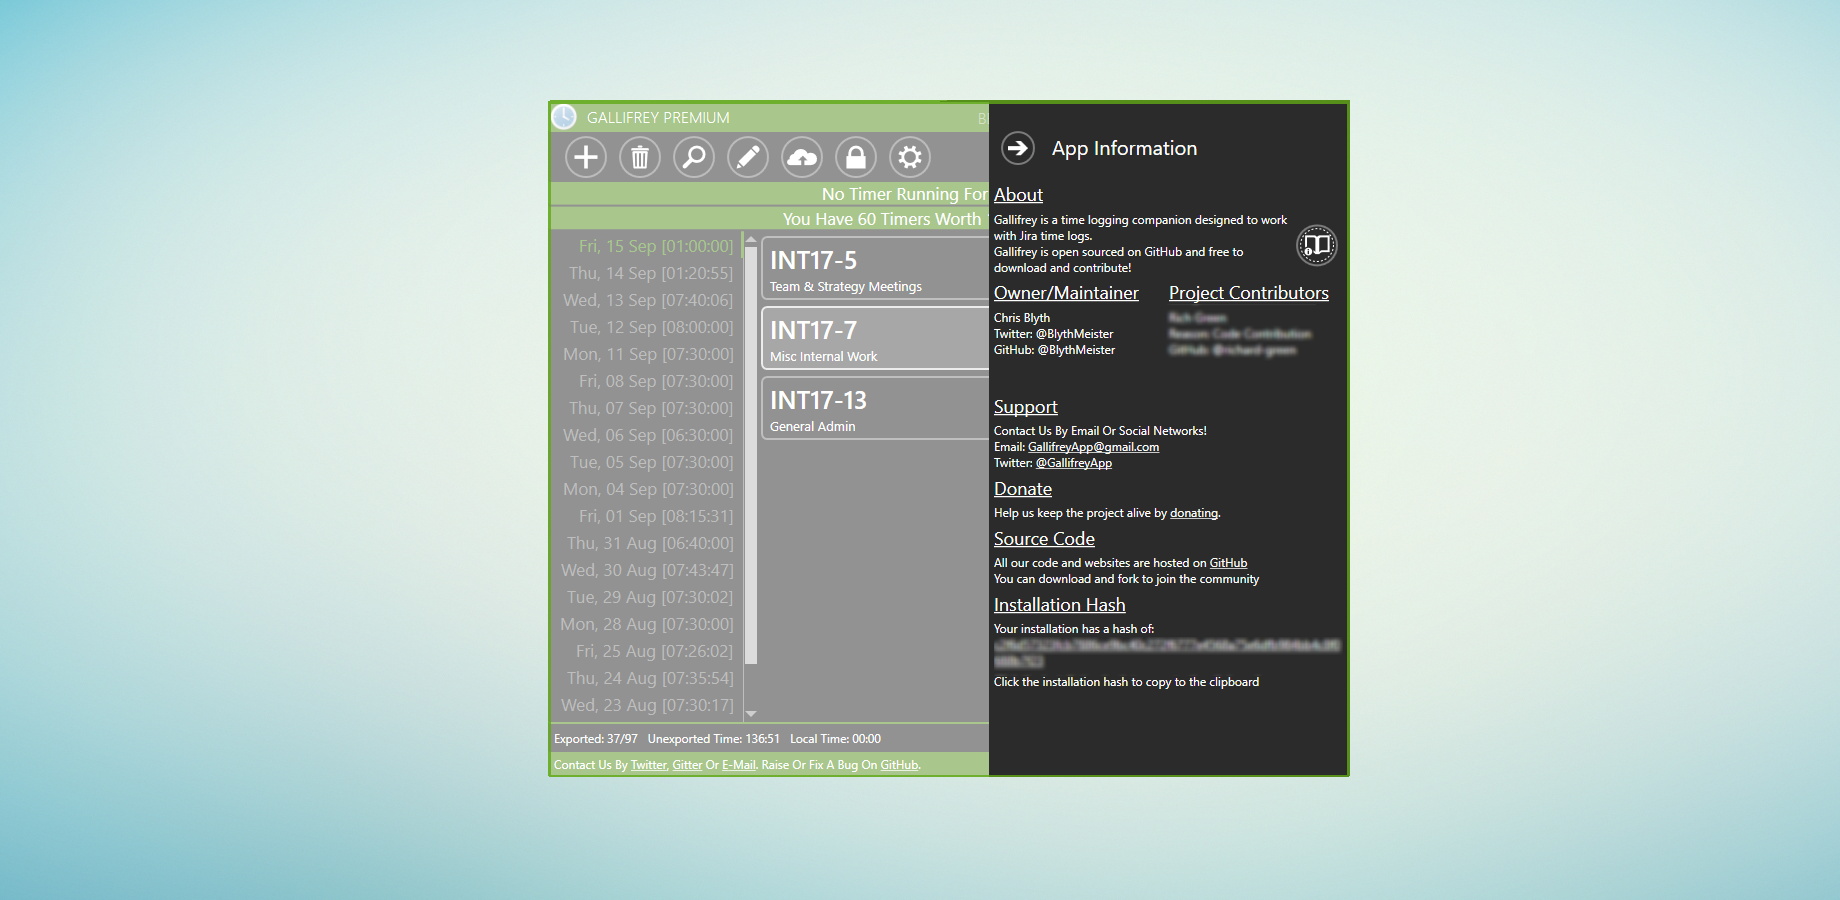This screenshot has height=900, width=1840.
Task: Open the Settings gear icon
Action: (910, 157)
